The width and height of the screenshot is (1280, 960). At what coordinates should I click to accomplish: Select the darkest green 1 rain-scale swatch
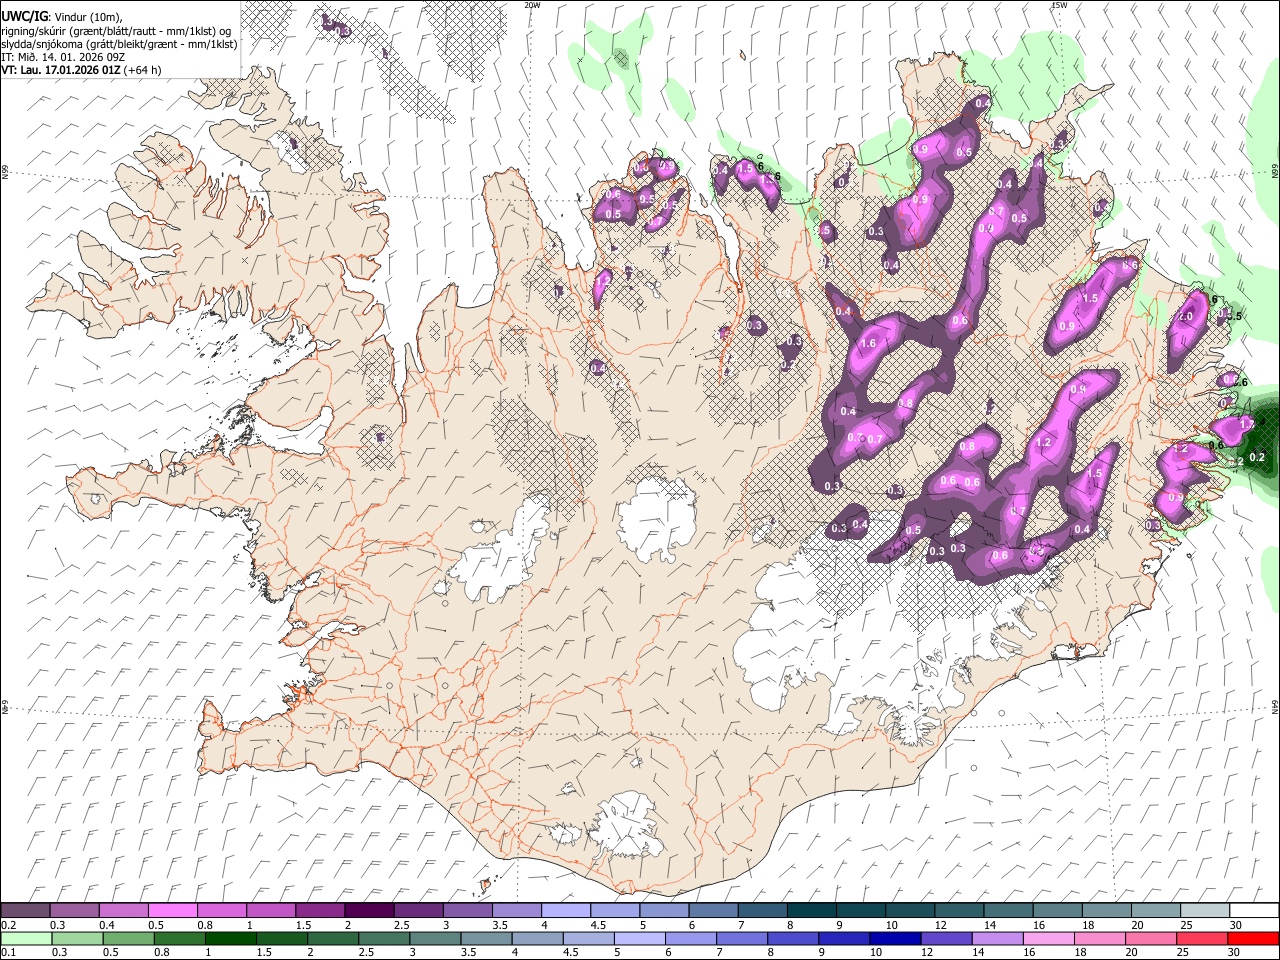click(x=230, y=938)
